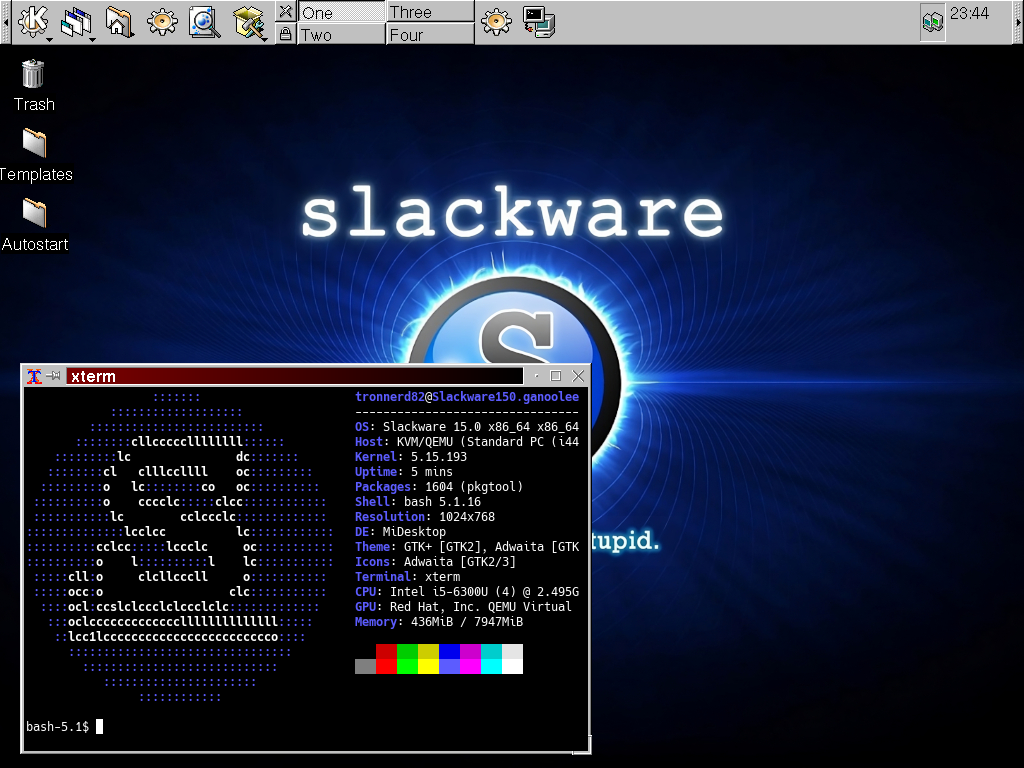Image resolution: width=1024 pixels, height=768 pixels.
Task: Launch the magnifier file search tool
Action: pos(205,22)
